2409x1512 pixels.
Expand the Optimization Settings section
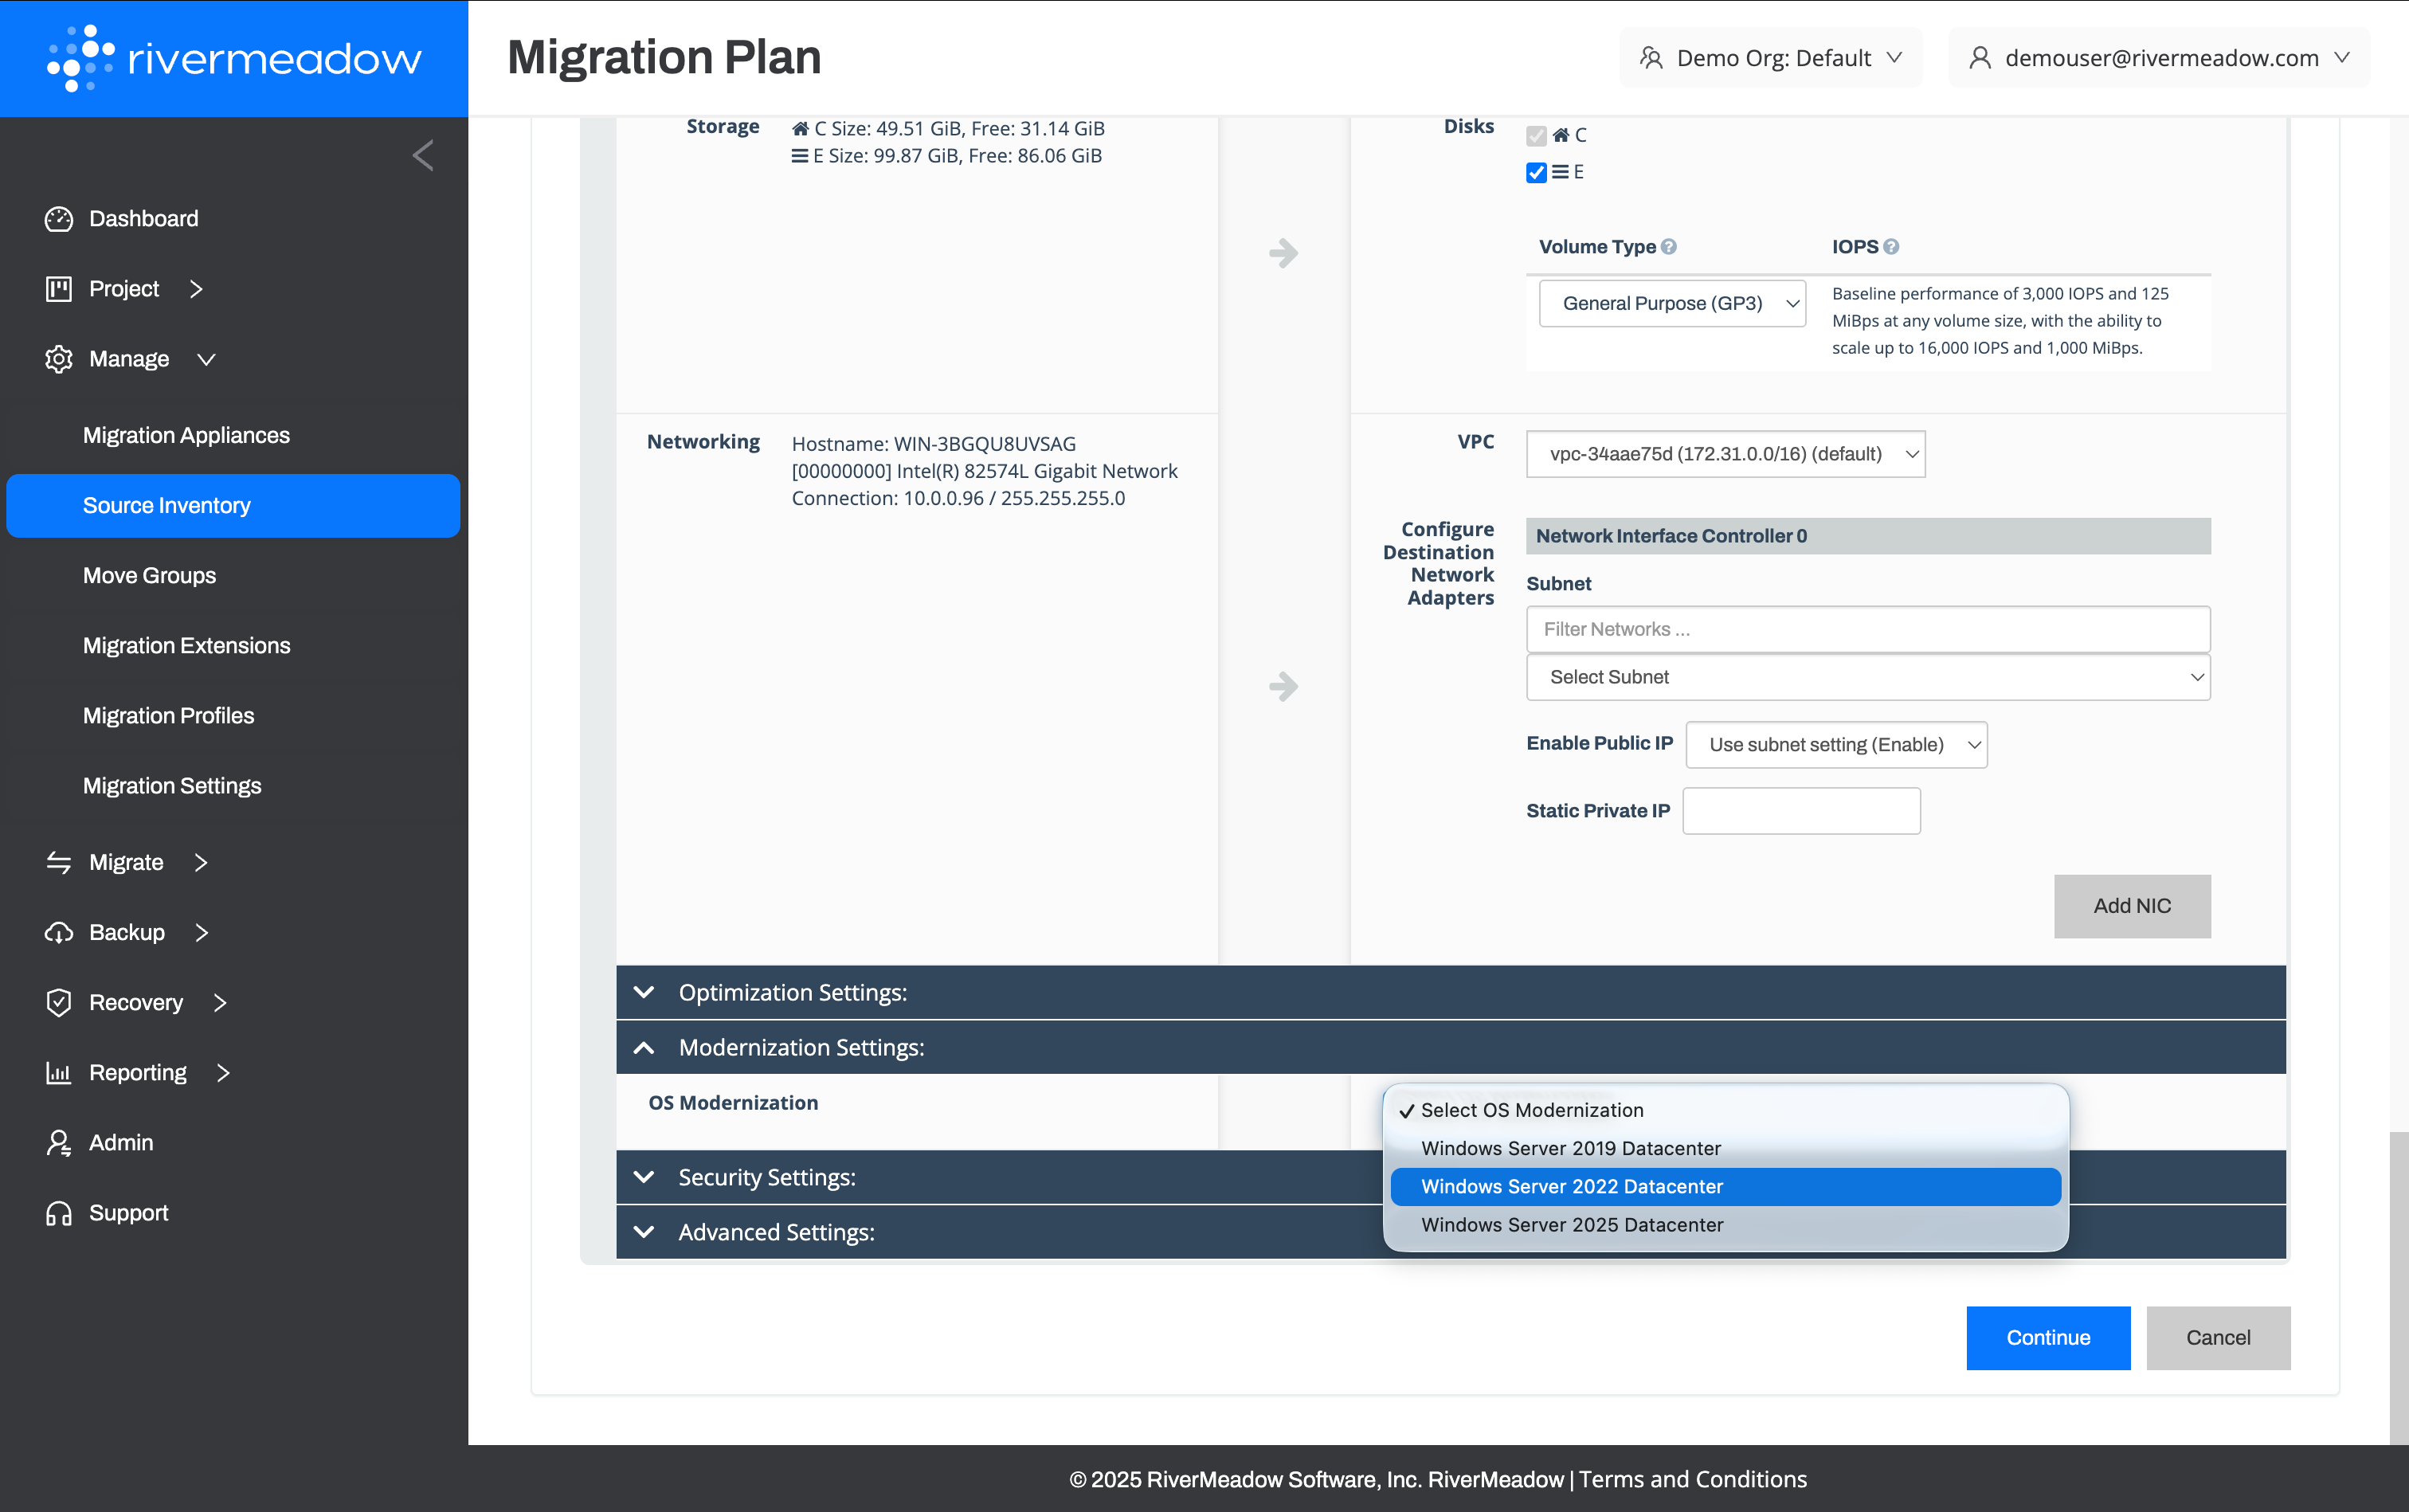(645, 993)
